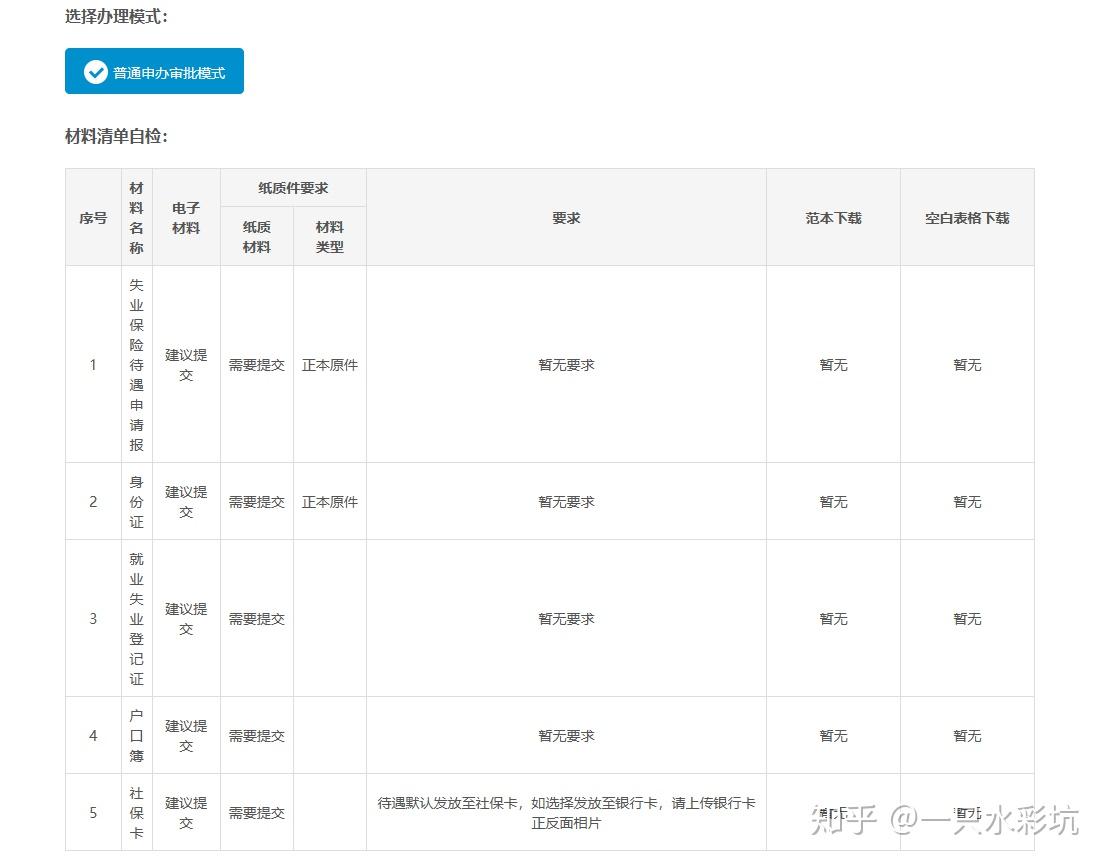Click 需要提交 in the 户口簿 row
This screenshot has height=867, width=1108.
257,736
